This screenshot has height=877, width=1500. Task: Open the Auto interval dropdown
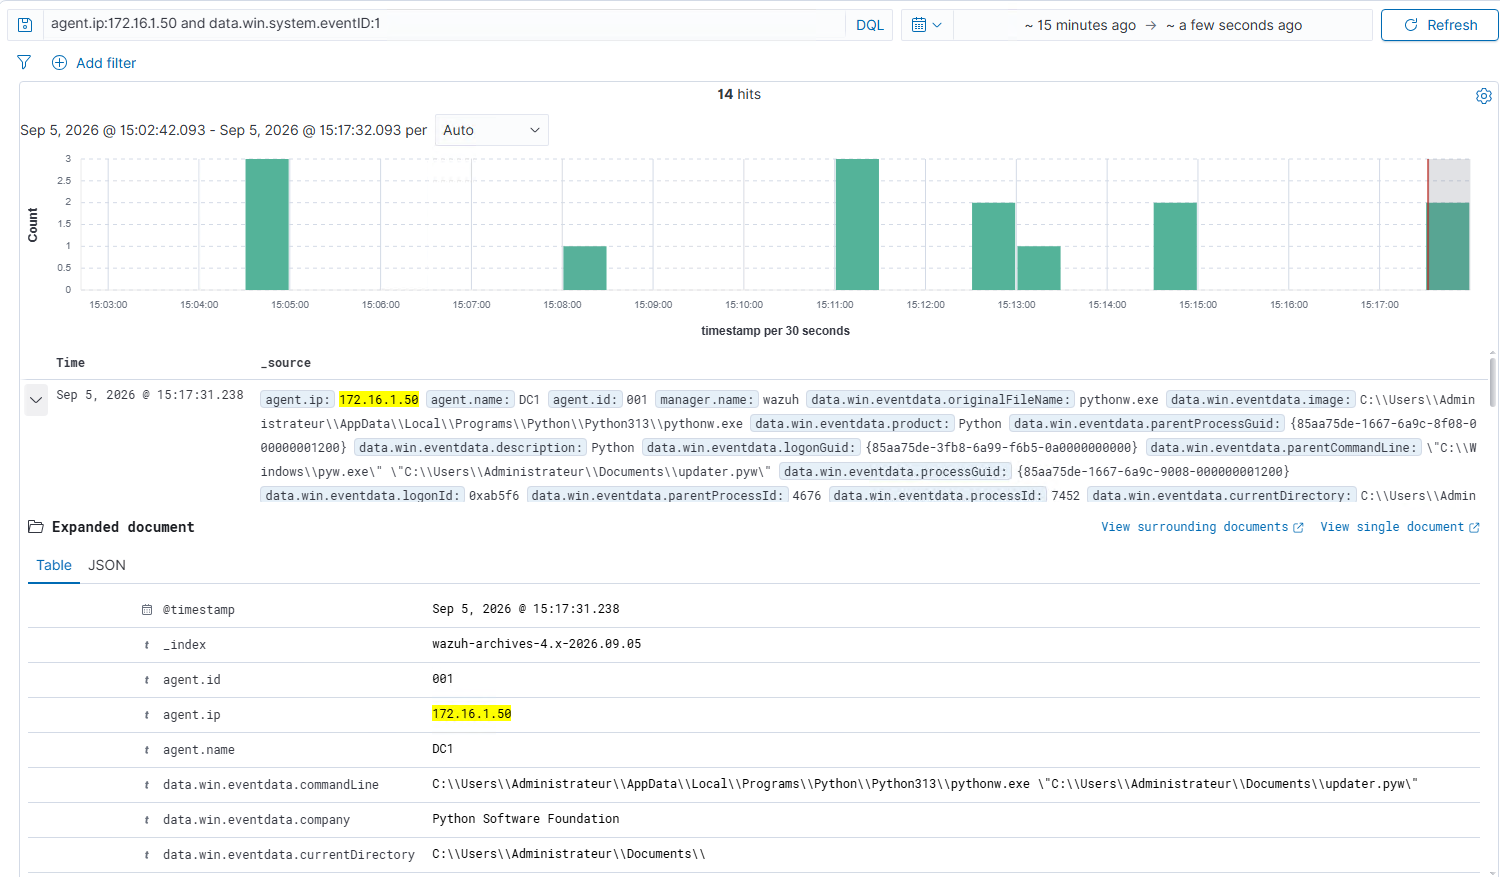491,130
